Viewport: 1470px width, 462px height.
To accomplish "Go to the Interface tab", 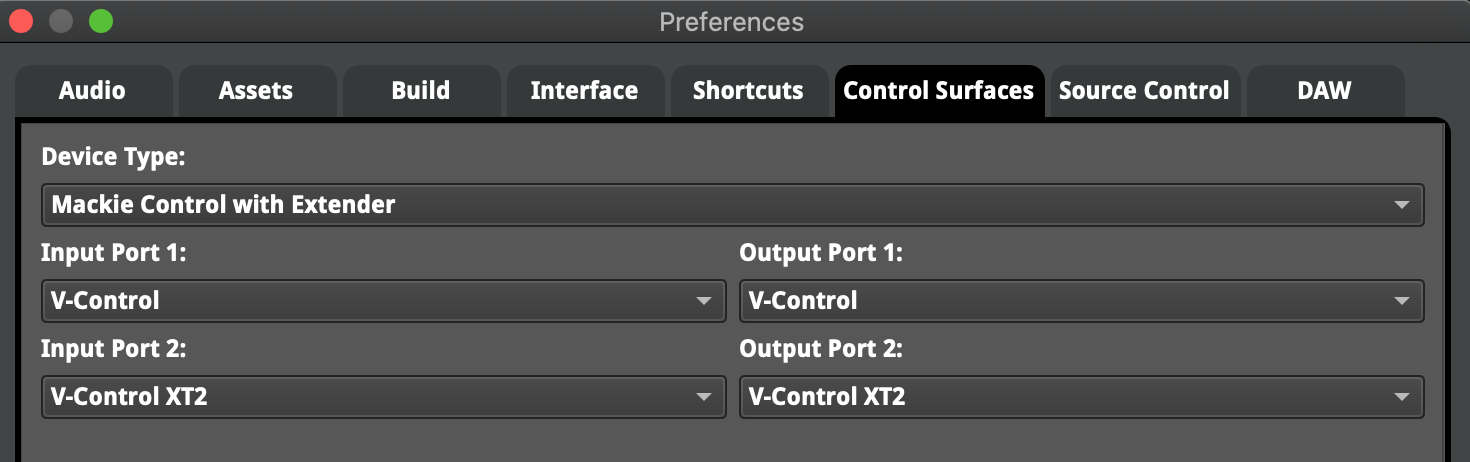I will pyautogui.click(x=584, y=91).
